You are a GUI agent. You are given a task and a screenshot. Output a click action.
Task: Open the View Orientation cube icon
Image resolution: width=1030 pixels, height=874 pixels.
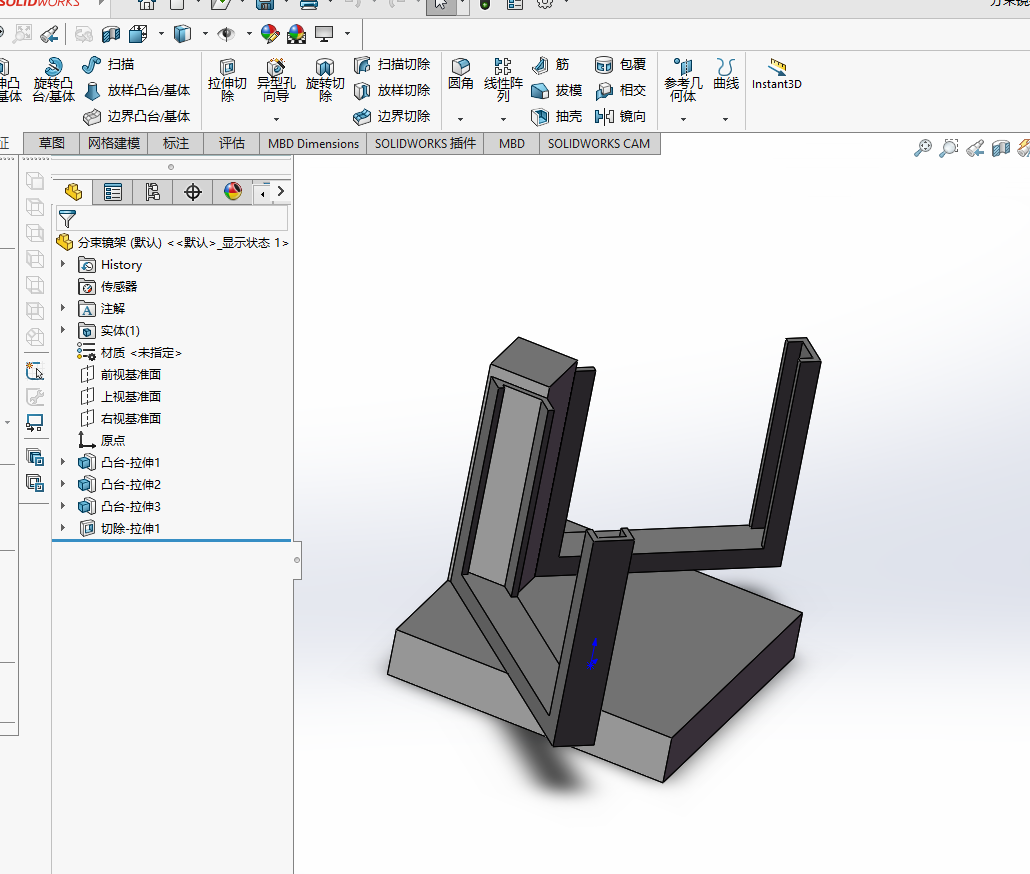point(139,33)
